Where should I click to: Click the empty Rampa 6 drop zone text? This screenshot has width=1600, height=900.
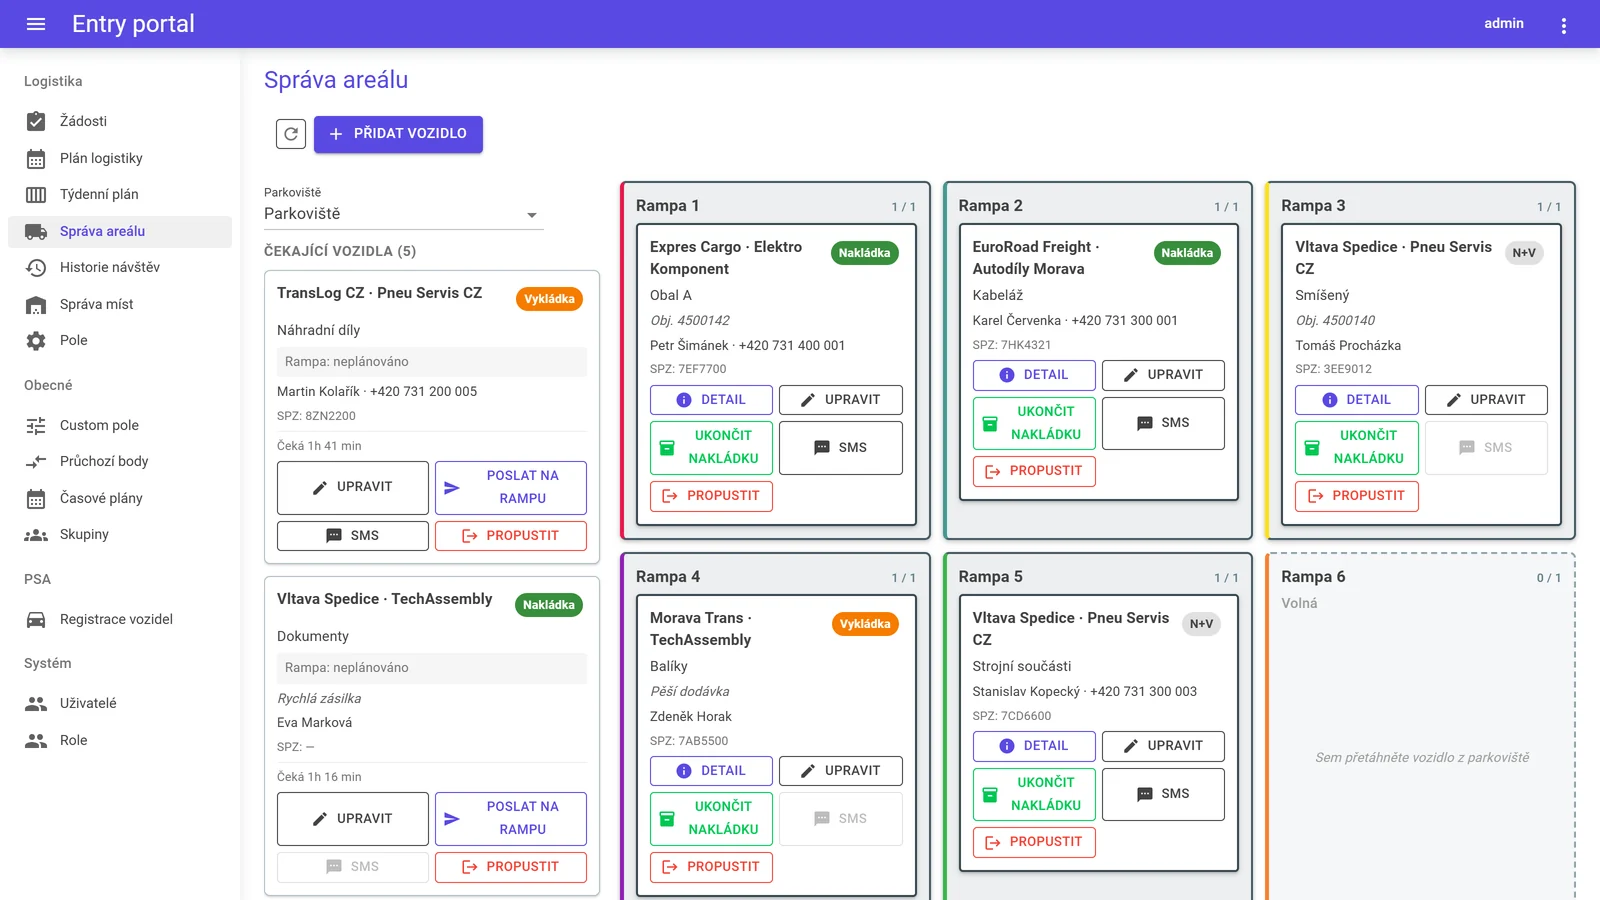click(x=1422, y=757)
